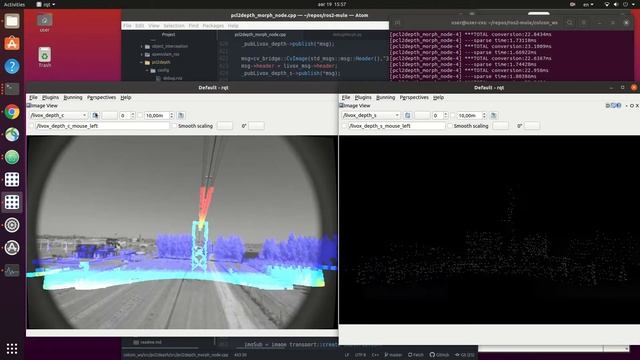Click terminal new tab icon

click(x=398, y=23)
